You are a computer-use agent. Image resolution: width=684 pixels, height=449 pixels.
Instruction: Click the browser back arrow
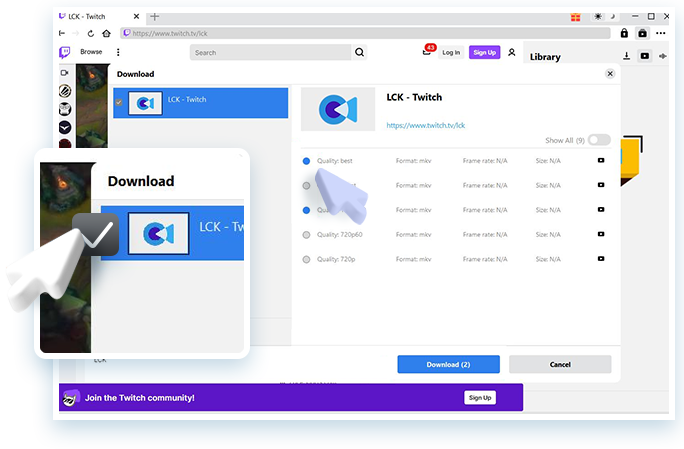click(62, 33)
